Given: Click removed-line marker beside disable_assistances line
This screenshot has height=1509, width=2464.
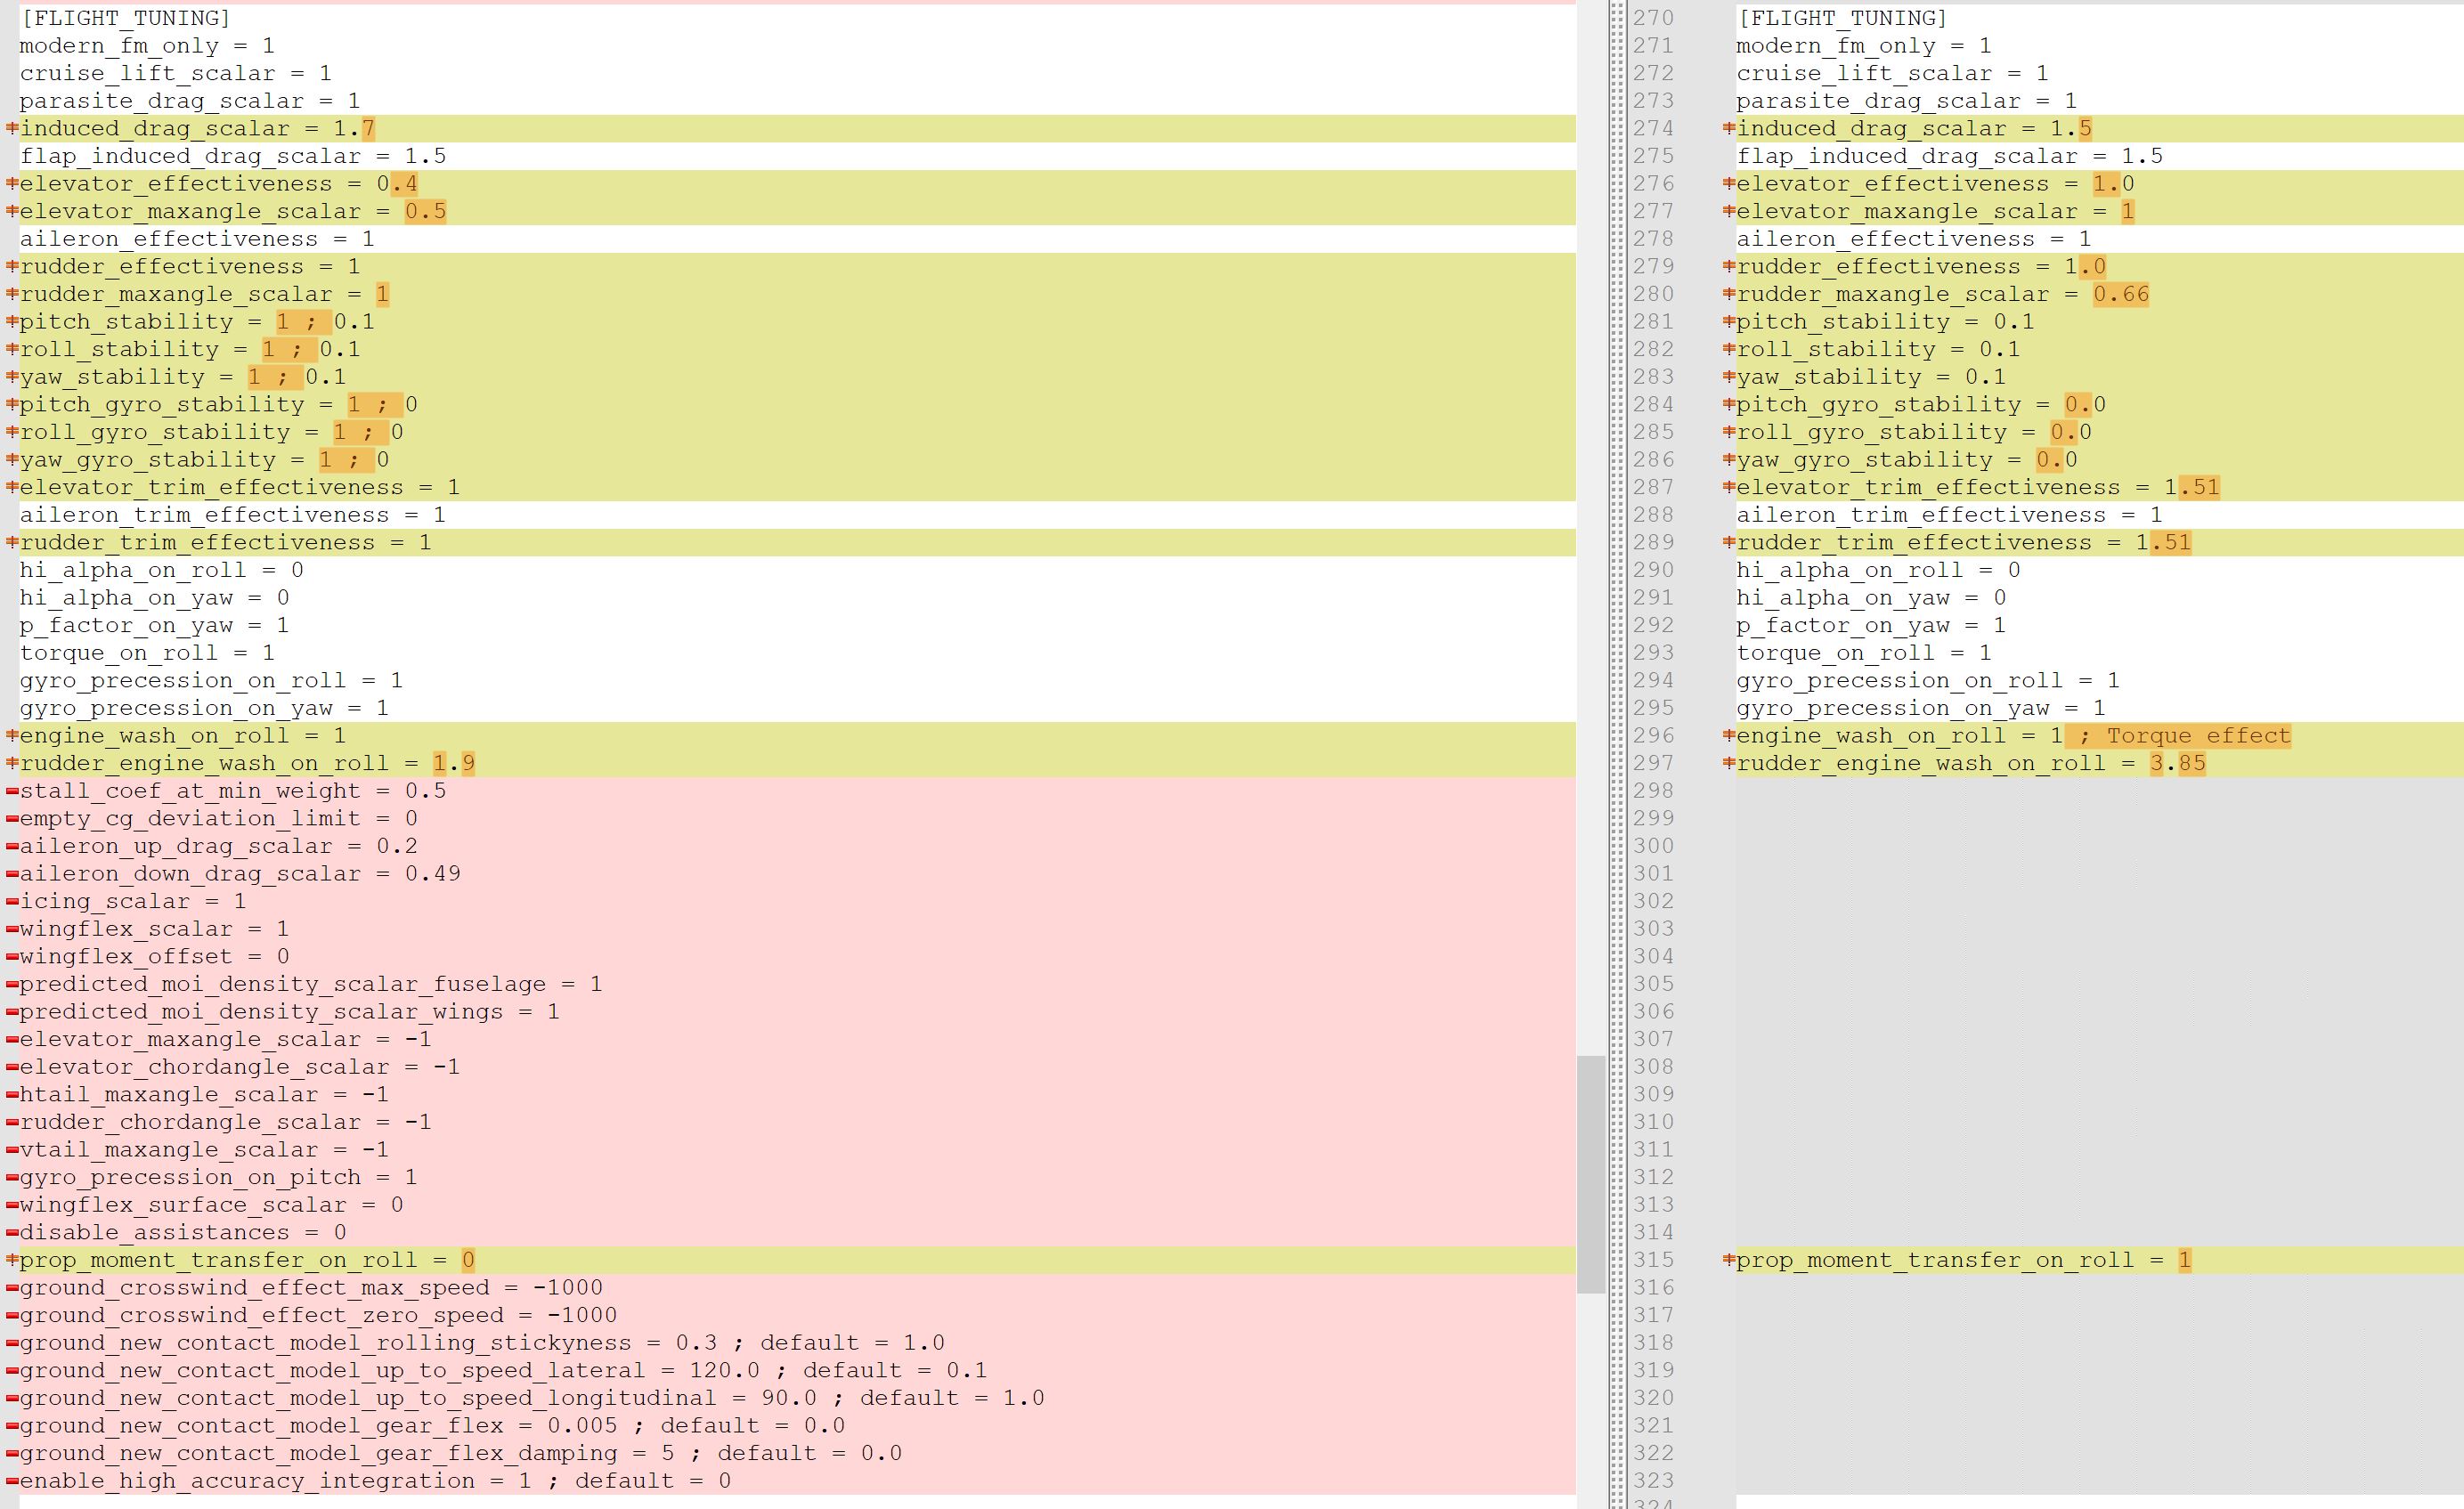Looking at the screenshot, I should [x=12, y=1233].
